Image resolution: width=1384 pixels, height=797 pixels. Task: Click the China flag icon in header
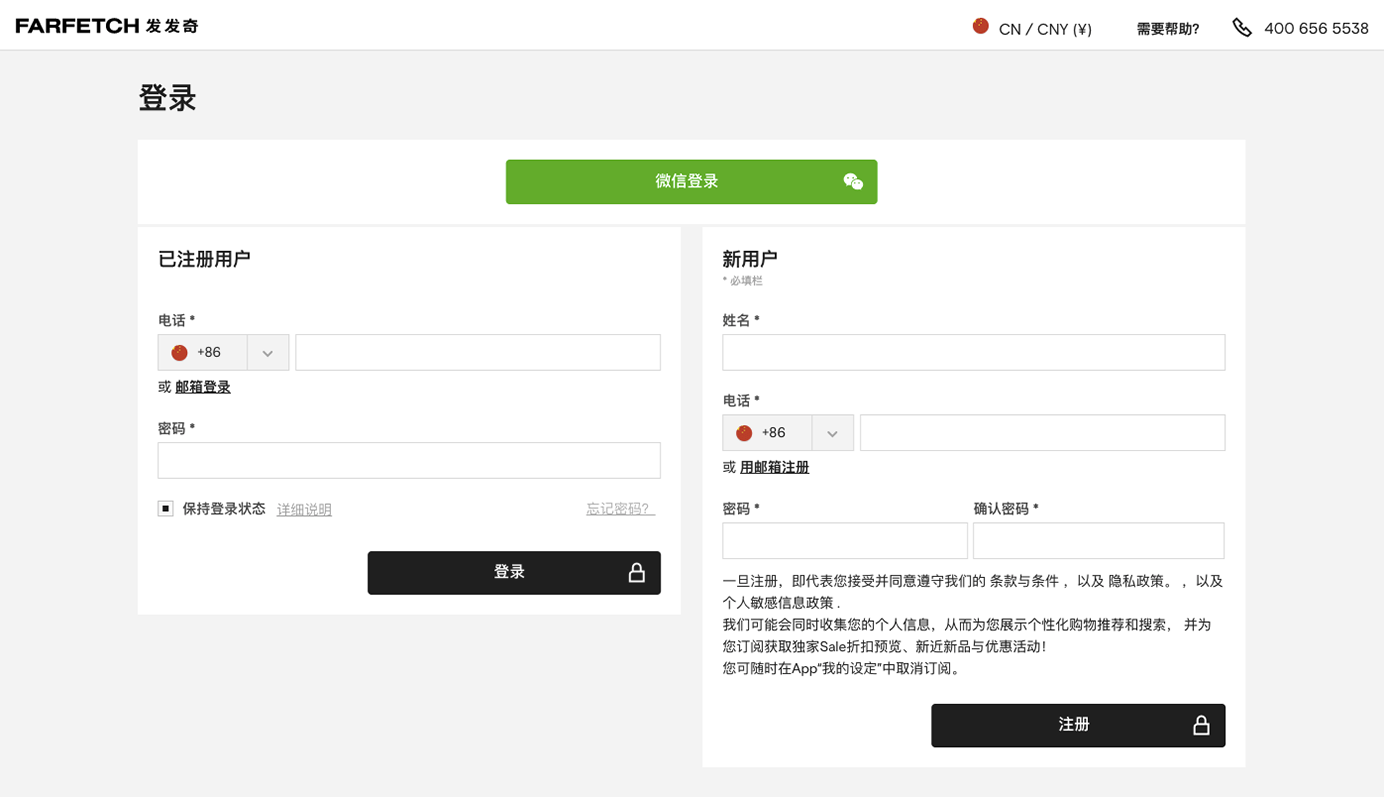tap(981, 26)
